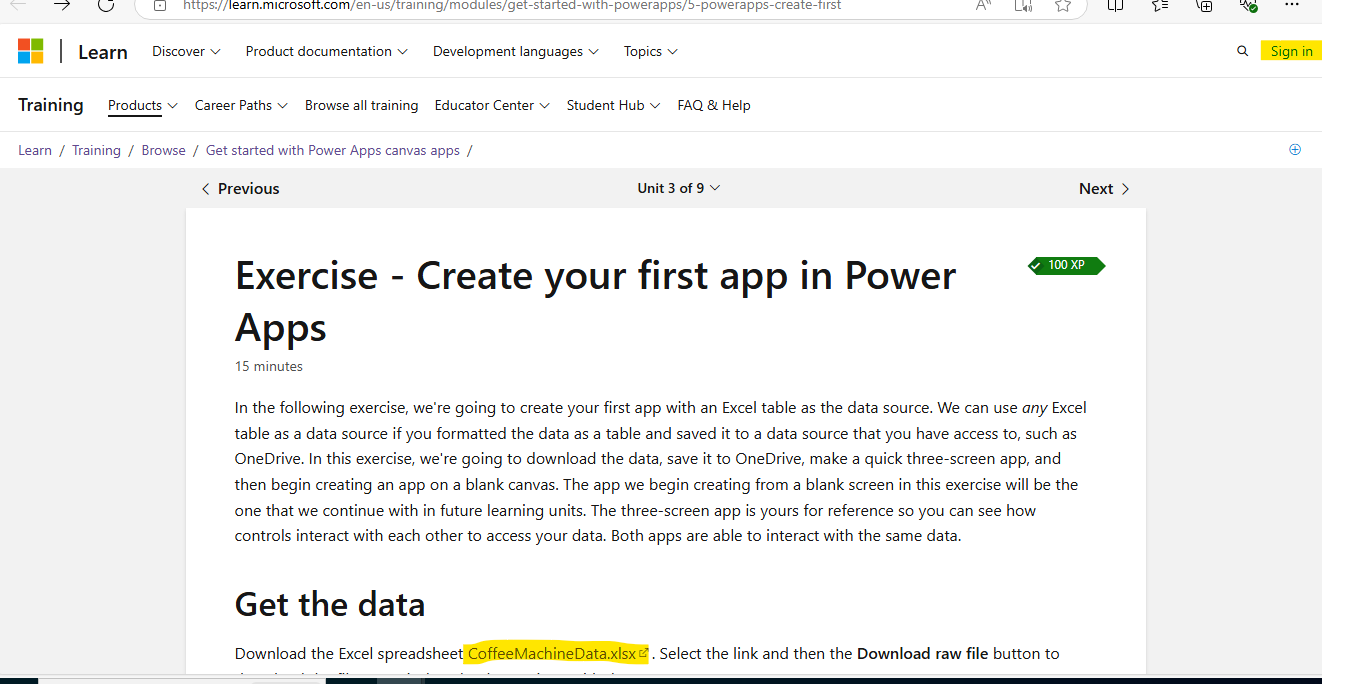
Task: Expand the Topics dropdown
Action: [x=651, y=51]
